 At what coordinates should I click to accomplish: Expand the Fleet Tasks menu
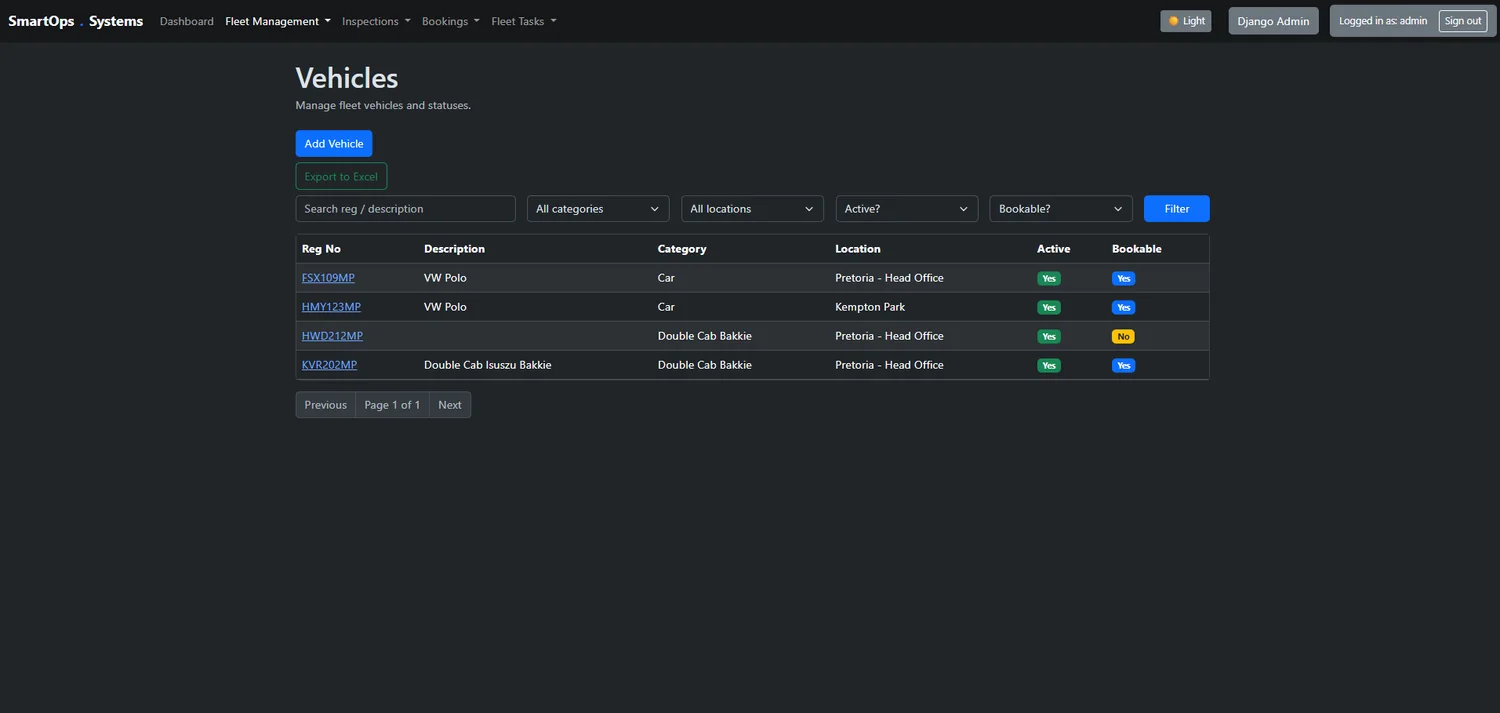click(524, 21)
